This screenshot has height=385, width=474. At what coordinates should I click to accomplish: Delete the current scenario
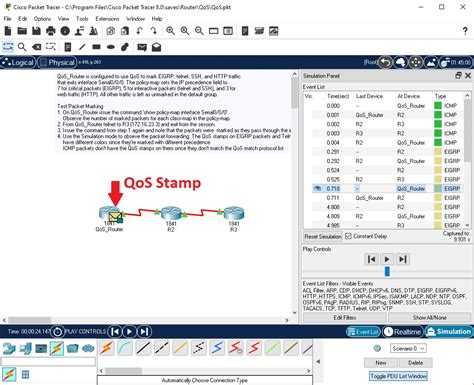(416, 363)
